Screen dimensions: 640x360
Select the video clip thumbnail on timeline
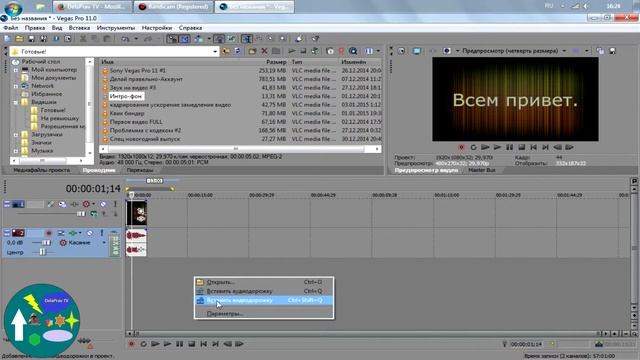136,213
